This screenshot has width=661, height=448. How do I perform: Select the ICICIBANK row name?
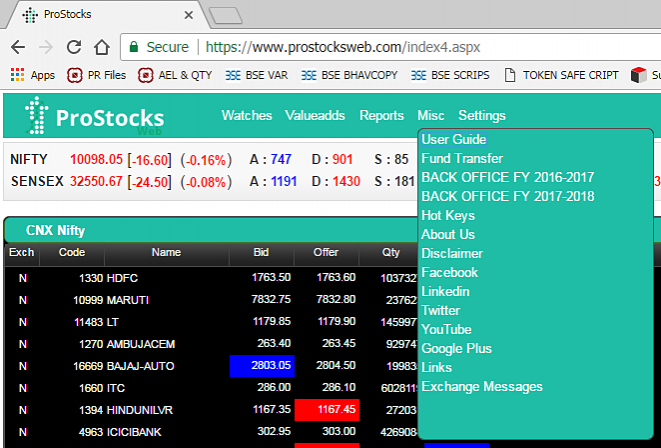[134, 432]
